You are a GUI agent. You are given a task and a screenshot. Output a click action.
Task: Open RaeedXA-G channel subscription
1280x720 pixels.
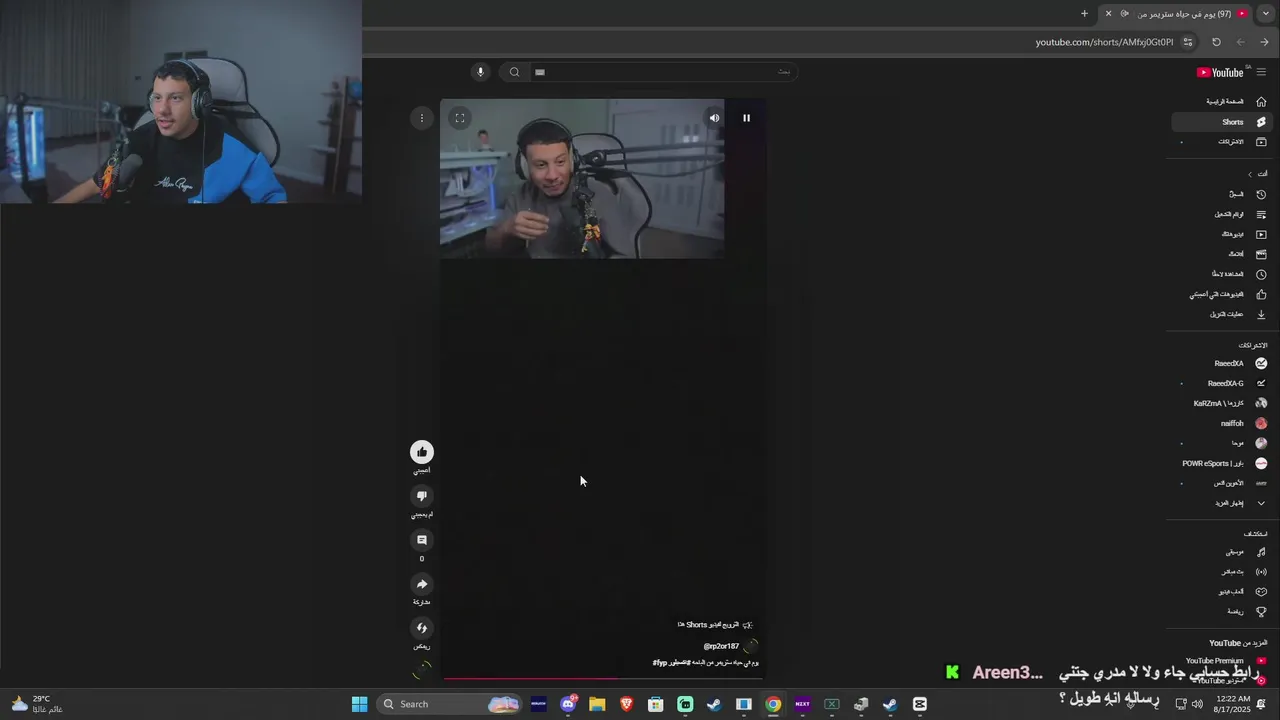1224,383
